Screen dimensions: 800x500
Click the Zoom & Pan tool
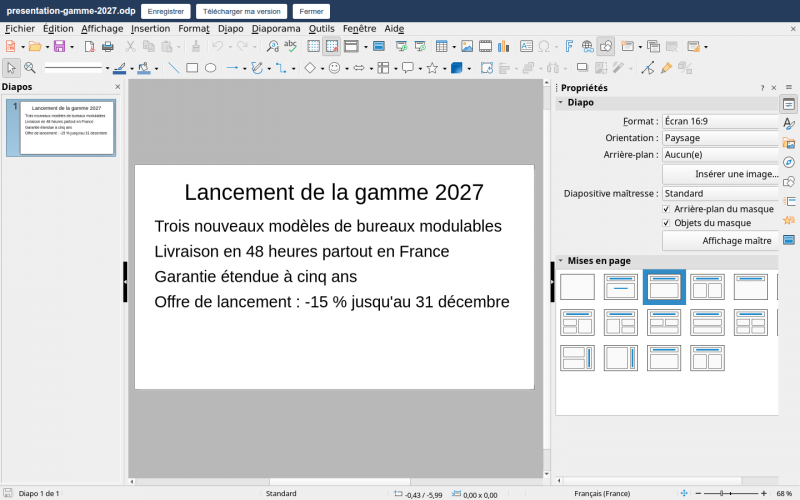coord(30,68)
